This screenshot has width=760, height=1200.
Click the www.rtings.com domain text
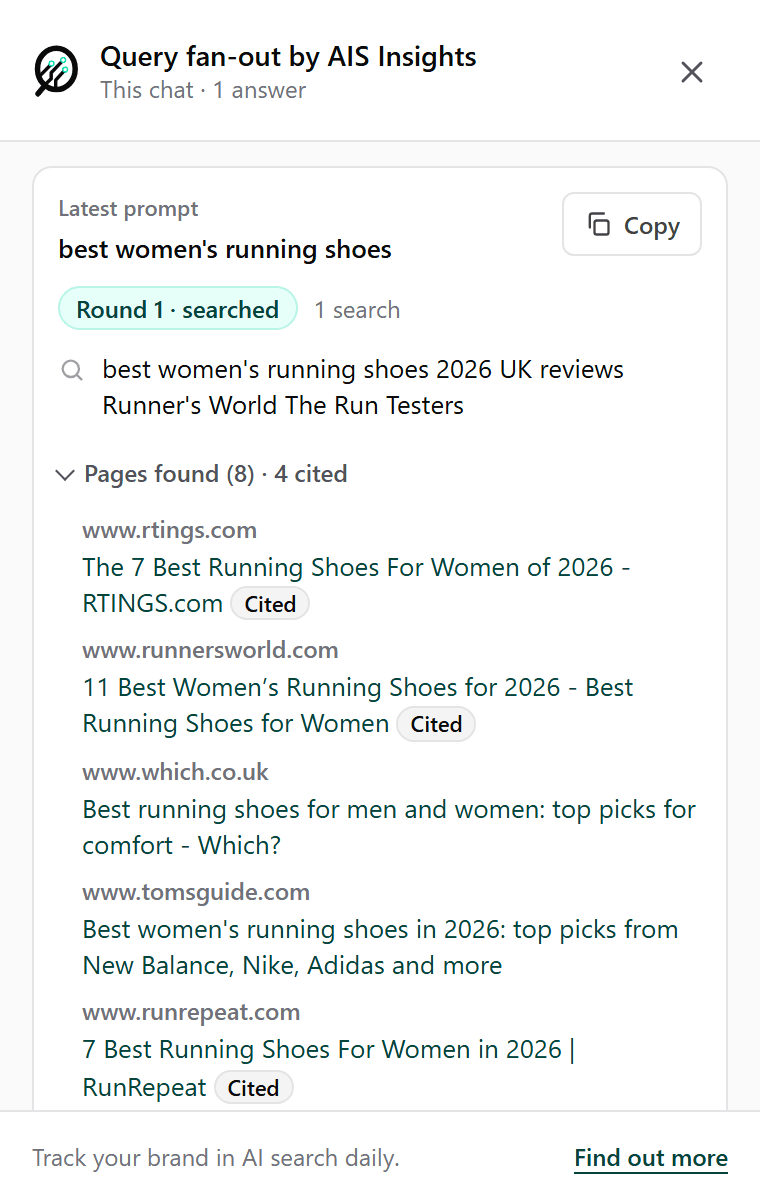(169, 530)
